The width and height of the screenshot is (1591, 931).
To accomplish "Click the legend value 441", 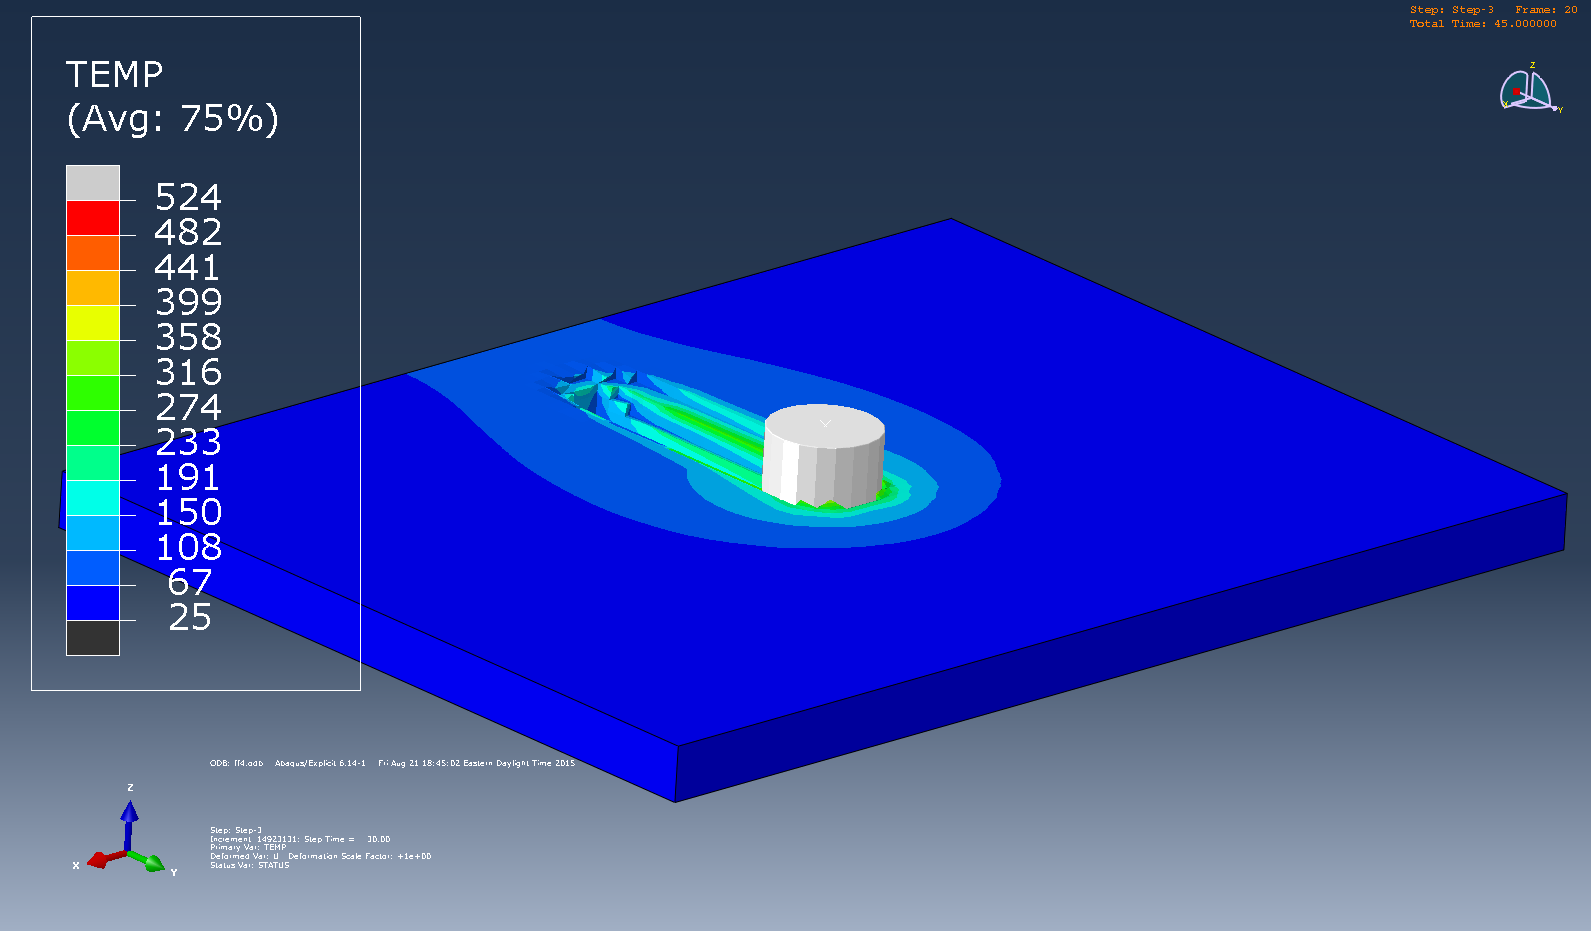I will (x=187, y=267).
